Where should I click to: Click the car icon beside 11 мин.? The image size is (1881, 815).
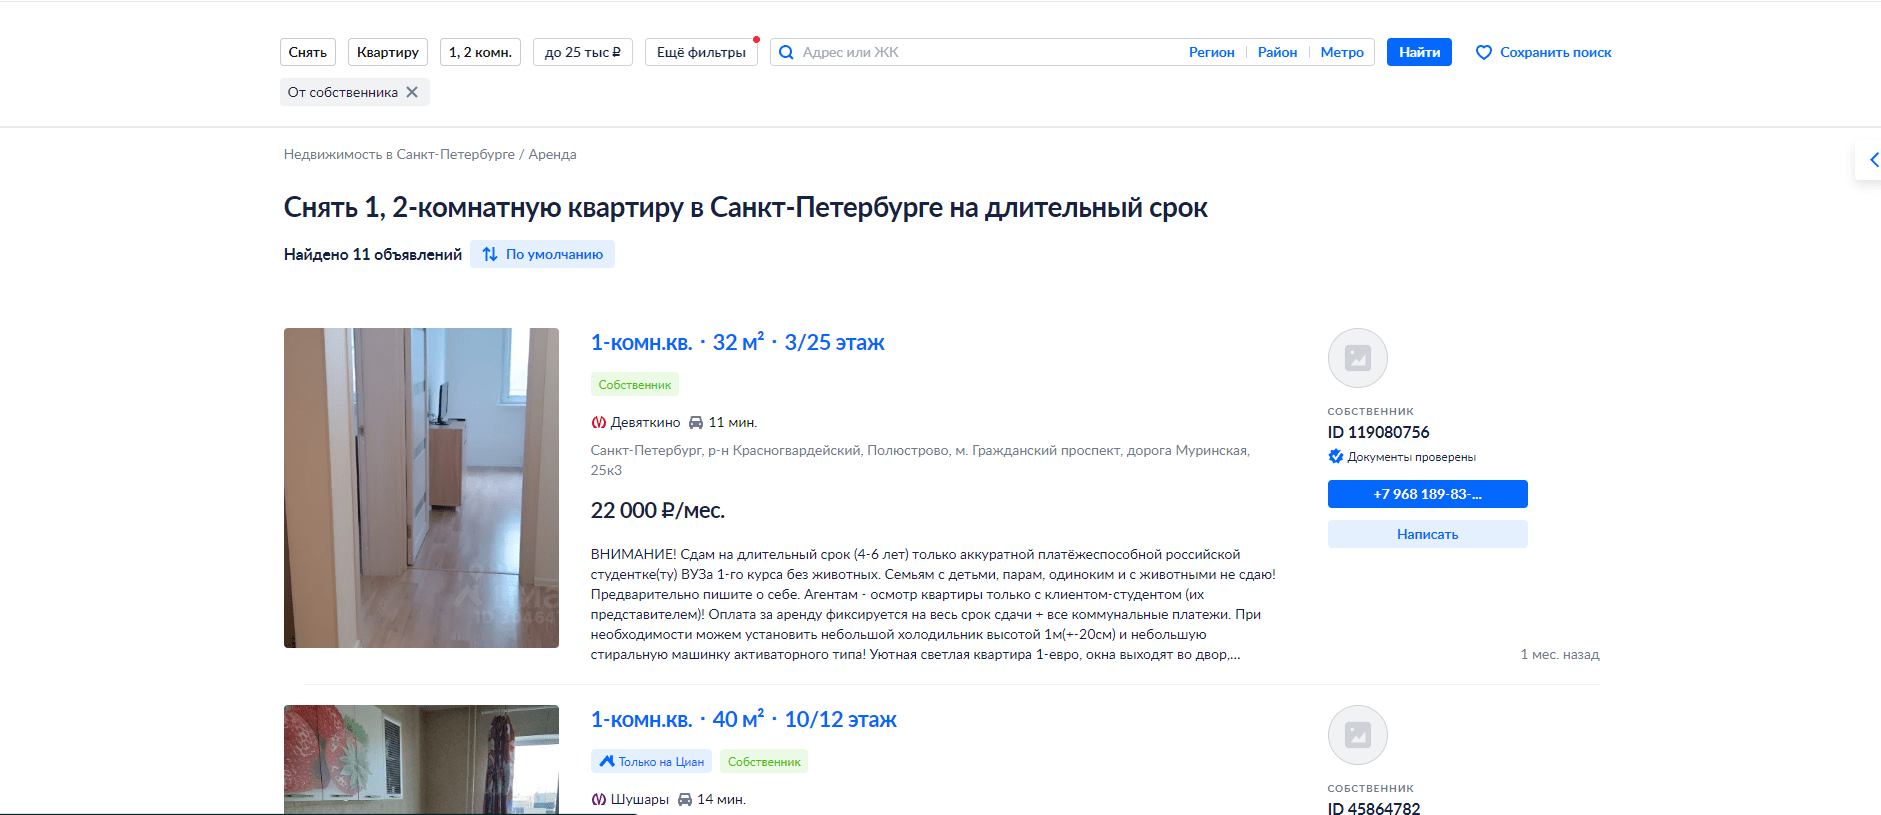tap(696, 422)
